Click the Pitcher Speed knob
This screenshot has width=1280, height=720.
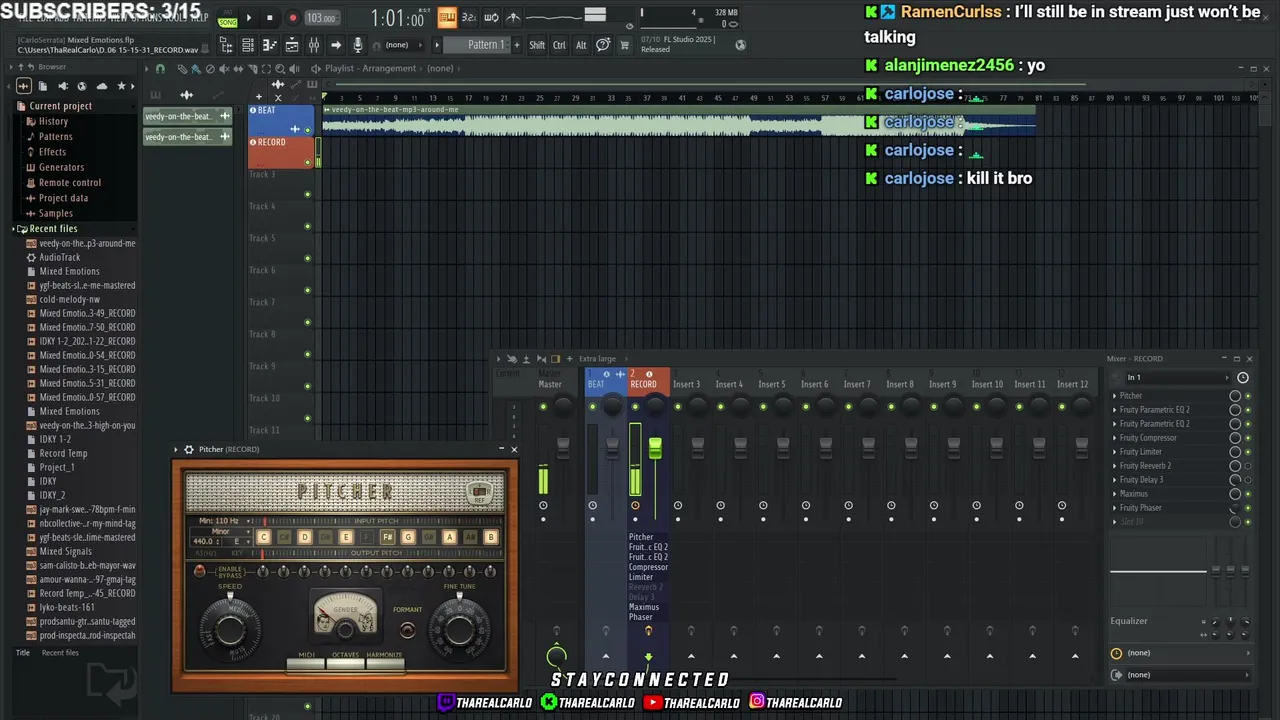pos(230,629)
